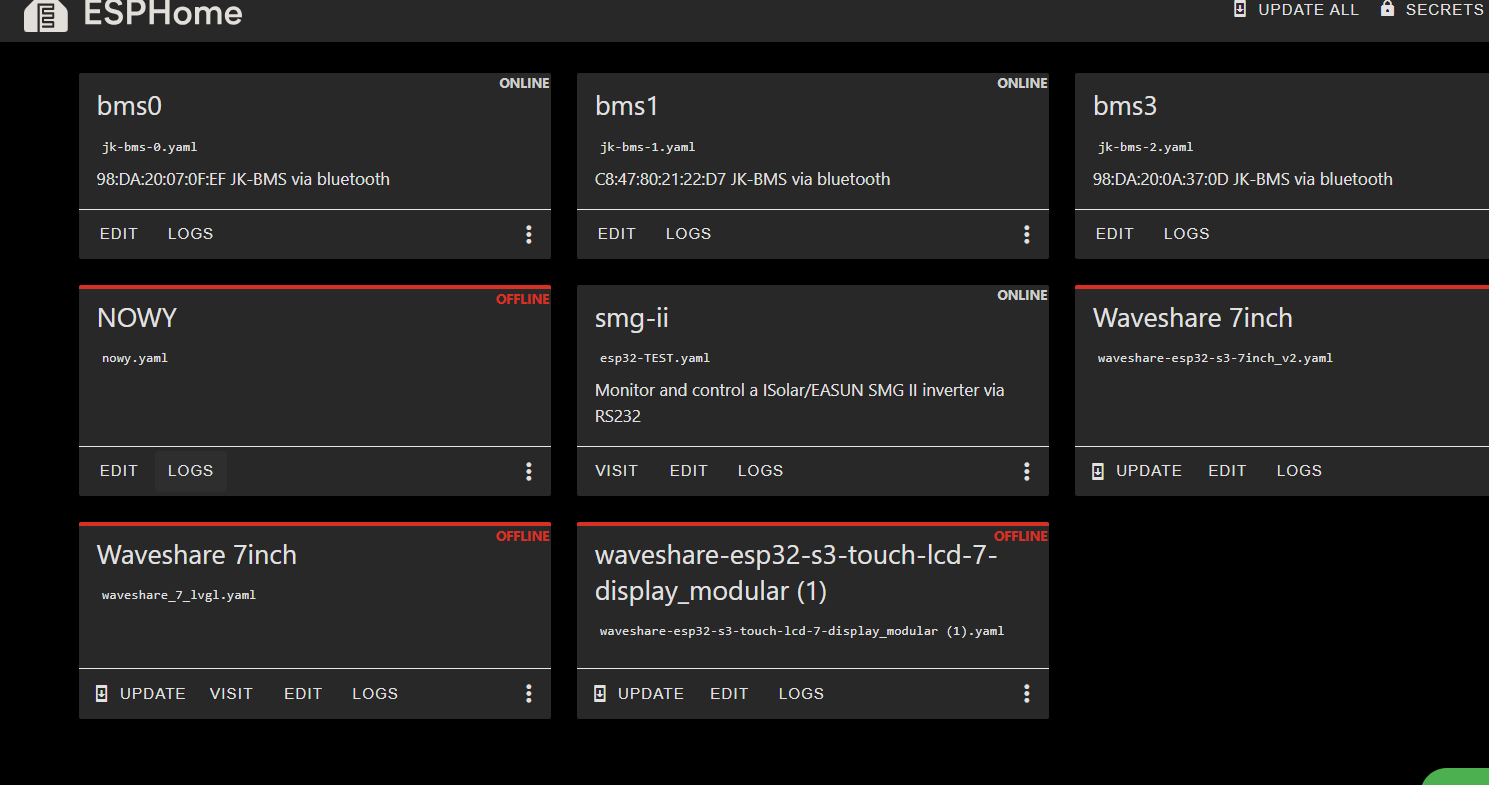
Task: Click bms1 description C8:47:80:21:22:D7
Action: click(742, 179)
